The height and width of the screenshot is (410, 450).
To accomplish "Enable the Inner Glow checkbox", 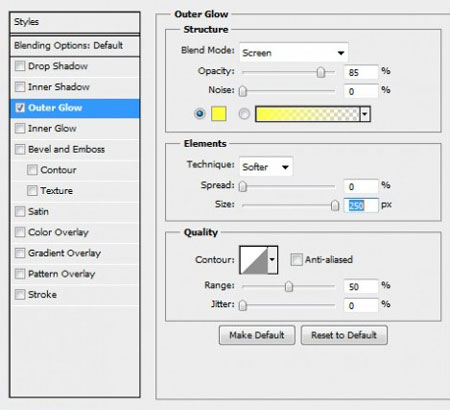I will pos(20,128).
